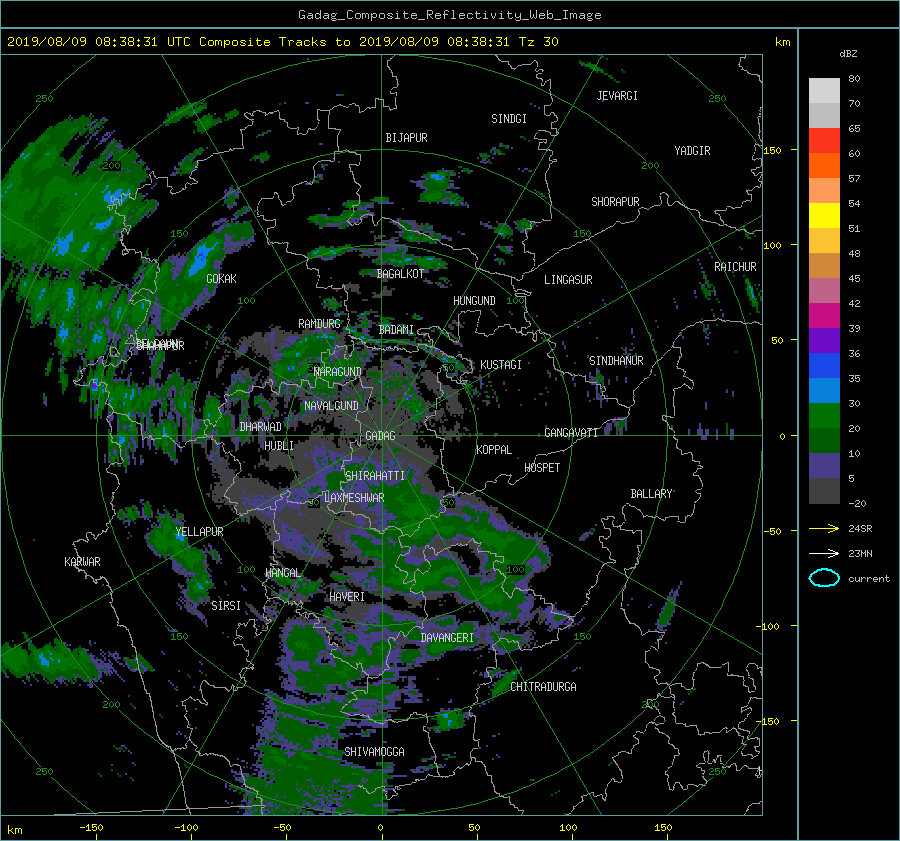Select the magenta 42 dBZ legend swatch
Screen dimensions: 900x841
coord(824,315)
